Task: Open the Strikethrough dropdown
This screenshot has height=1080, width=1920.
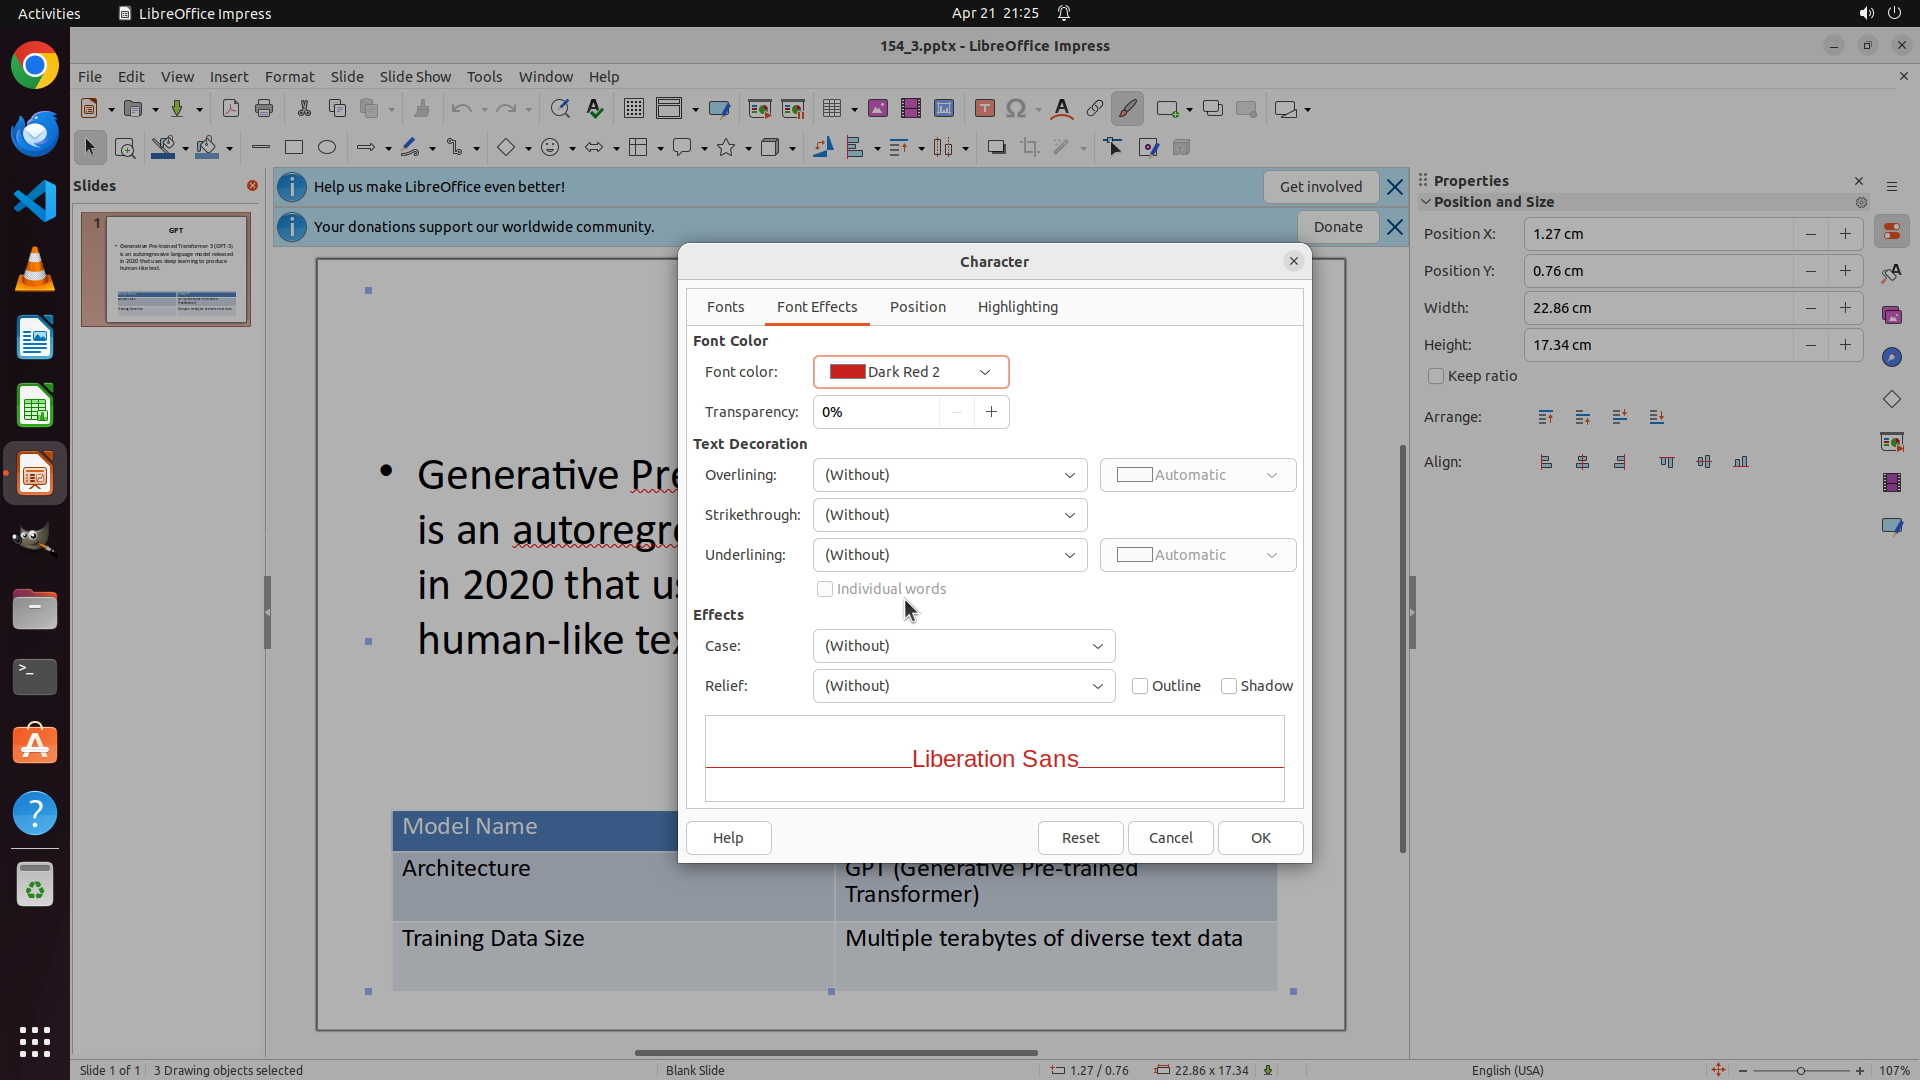Action: 949,515
